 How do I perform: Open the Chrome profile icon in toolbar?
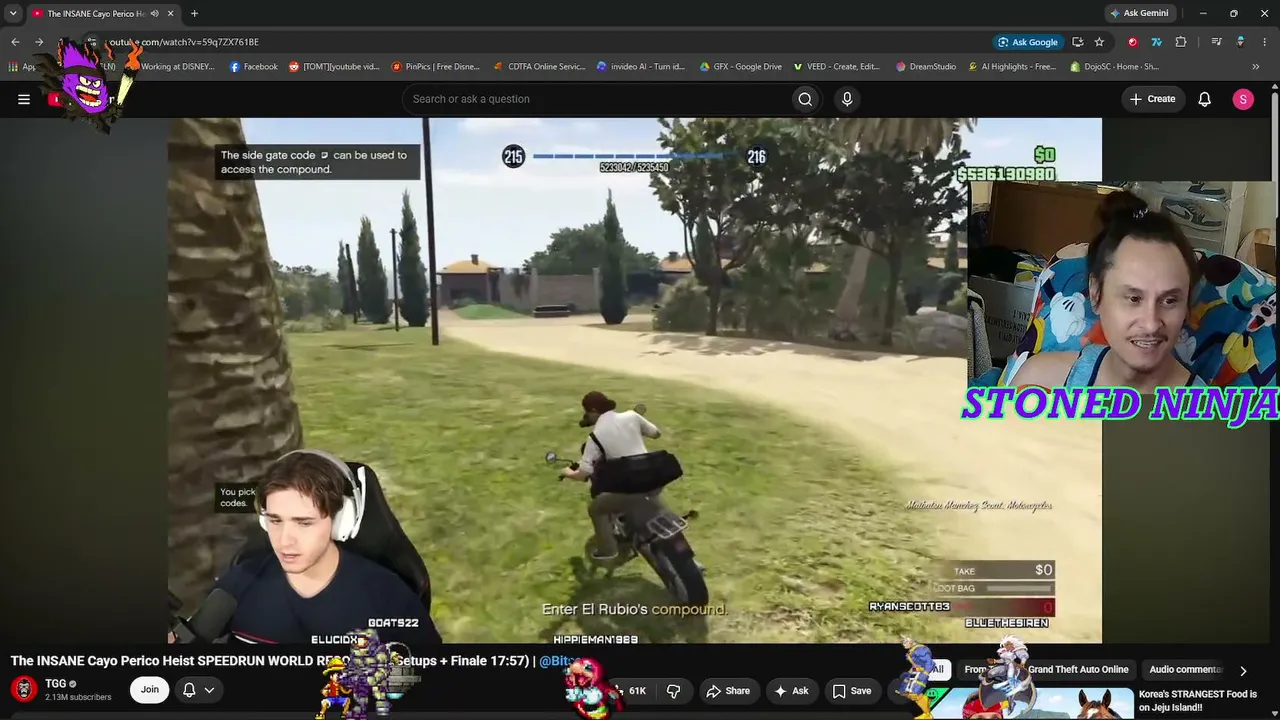[x=1240, y=42]
